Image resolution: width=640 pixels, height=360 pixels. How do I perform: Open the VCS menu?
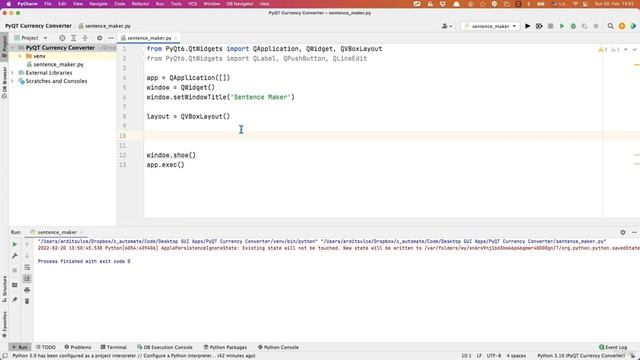pyautogui.click(x=192, y=4)
